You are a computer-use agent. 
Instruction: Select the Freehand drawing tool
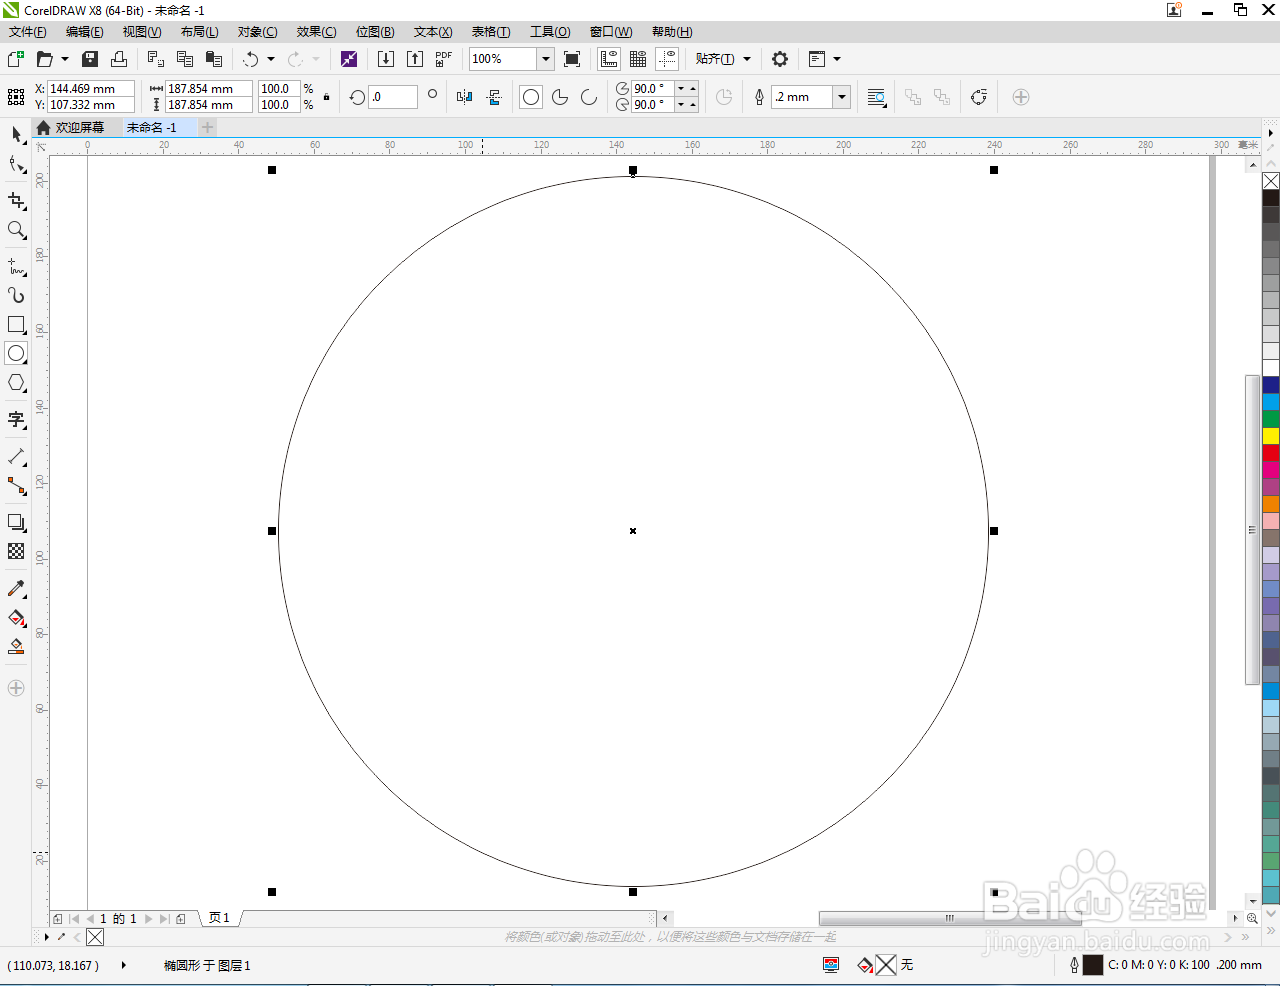click(16, 266)
